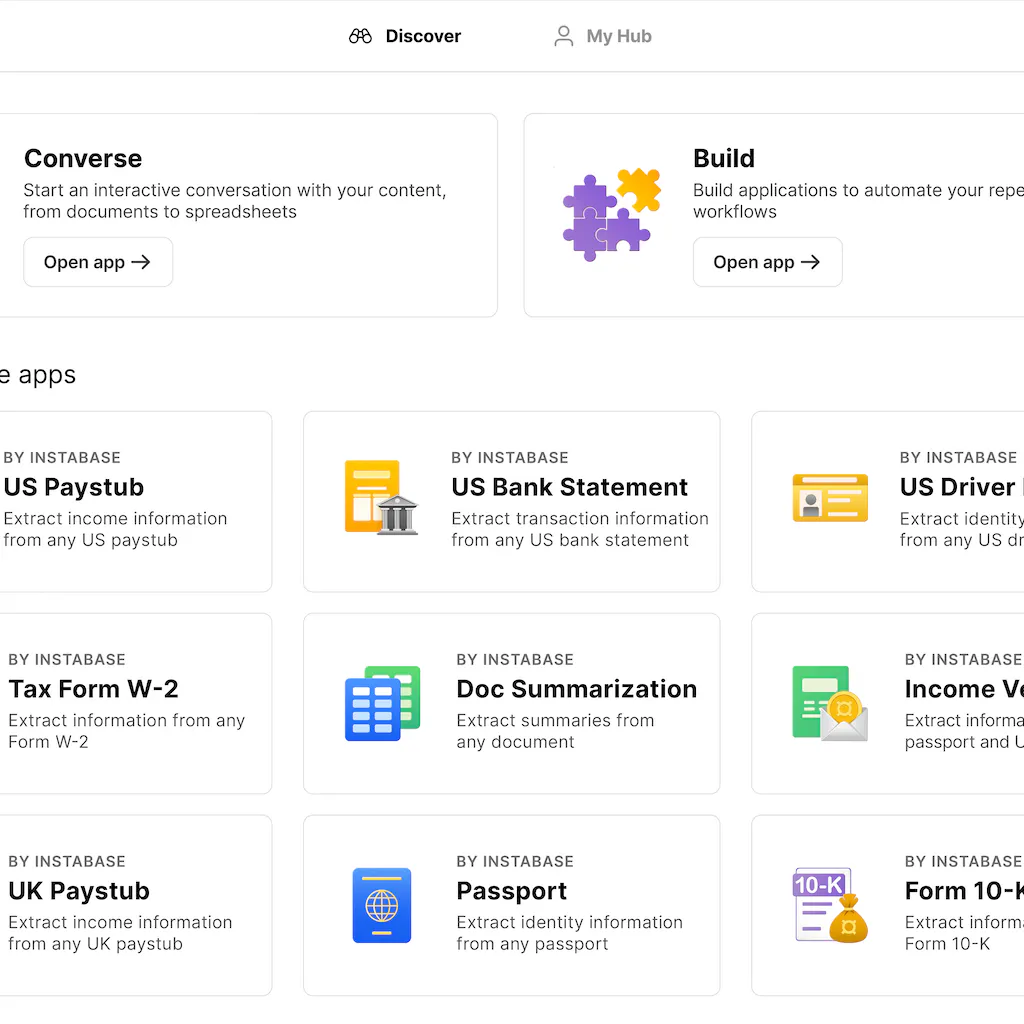Open the Build app

(x=767, y=262)
